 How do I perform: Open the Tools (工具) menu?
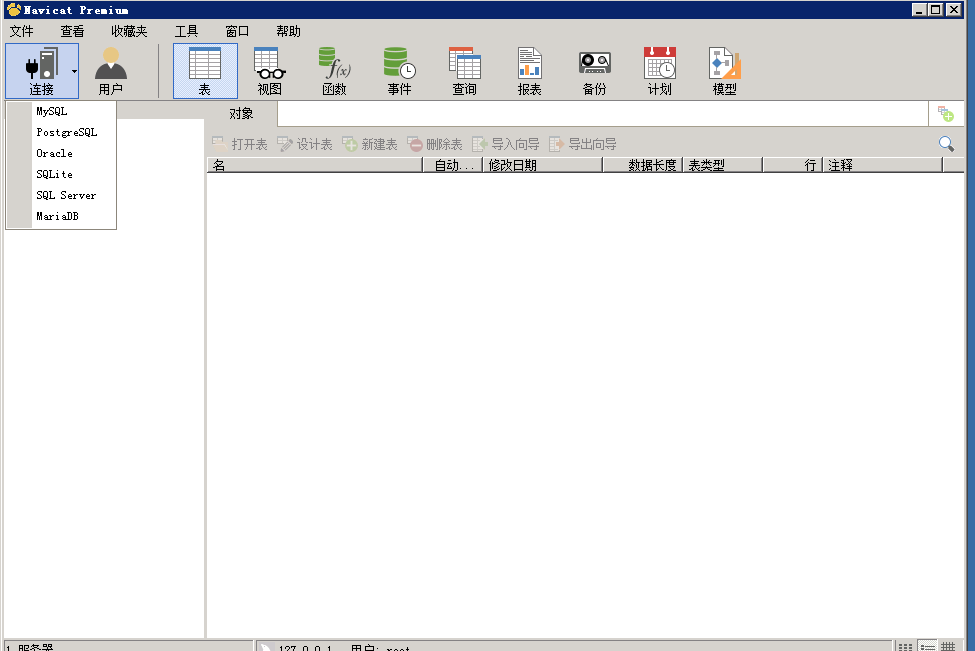point(186,31)
